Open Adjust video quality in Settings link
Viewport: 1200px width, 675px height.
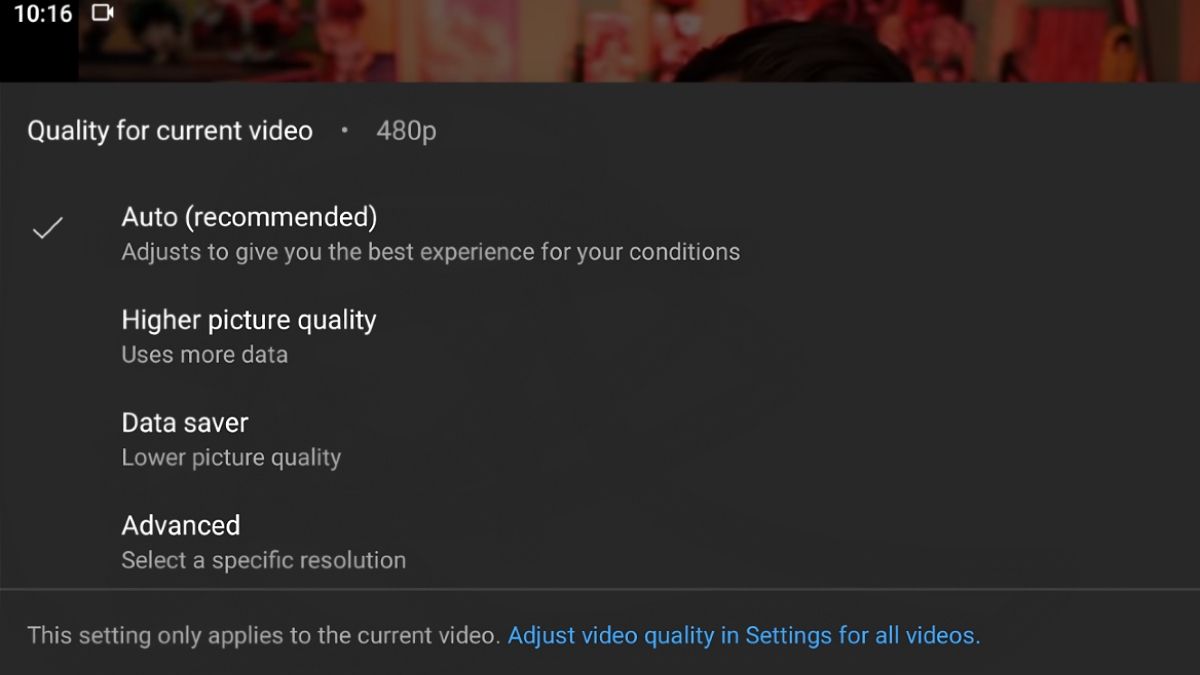[744, 634]
